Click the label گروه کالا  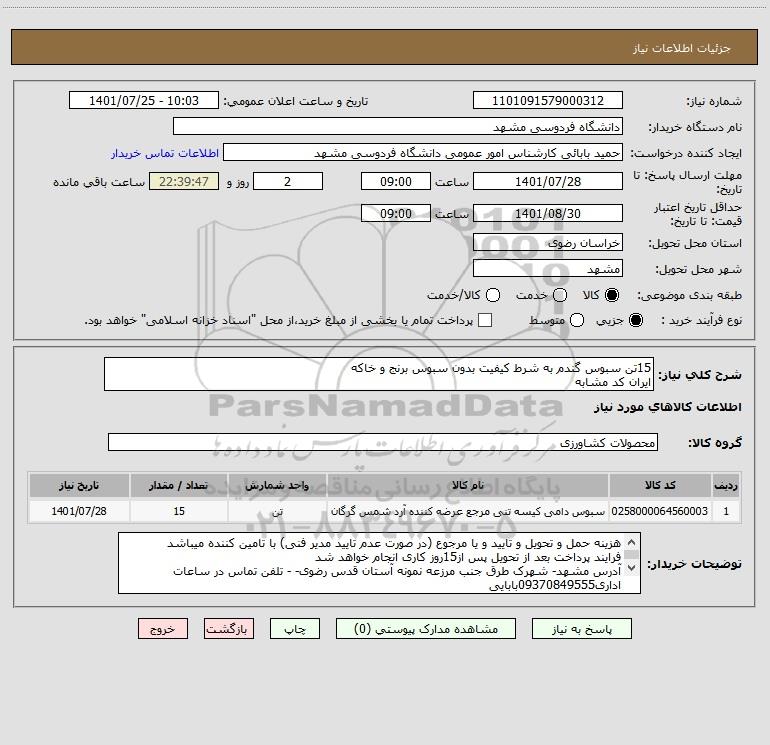tap(715, 443)
